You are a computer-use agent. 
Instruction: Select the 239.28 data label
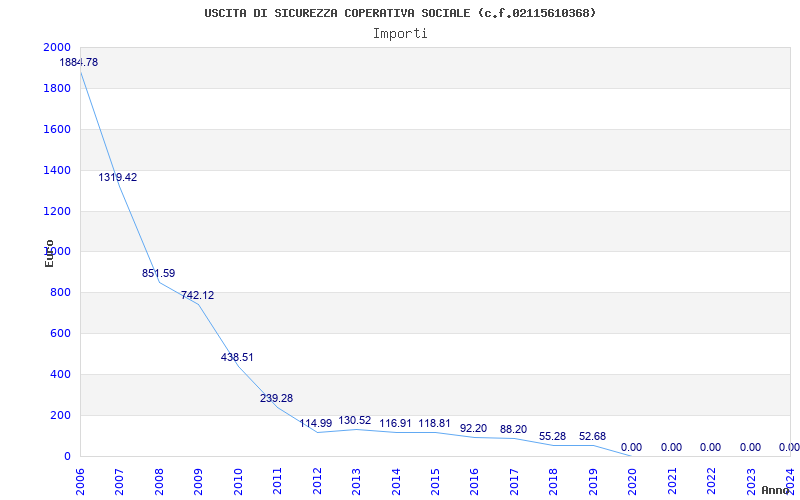(277, 398)
